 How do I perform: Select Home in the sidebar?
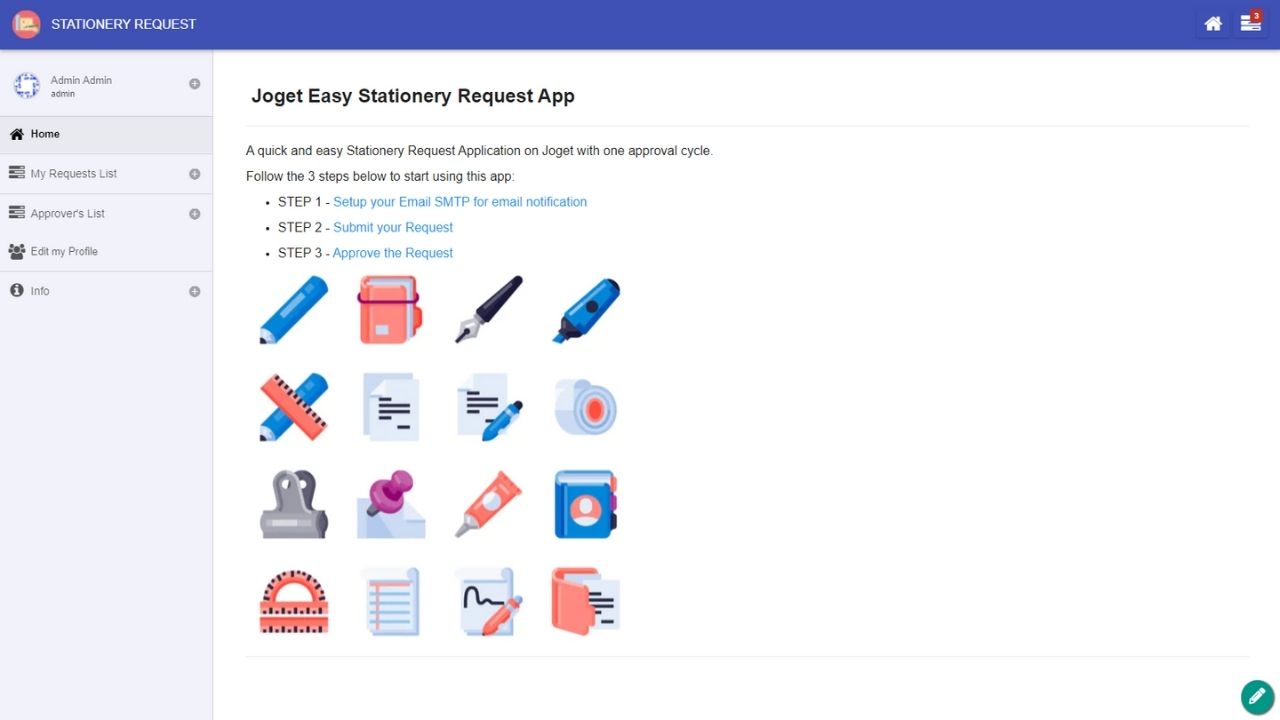[106, 134]
